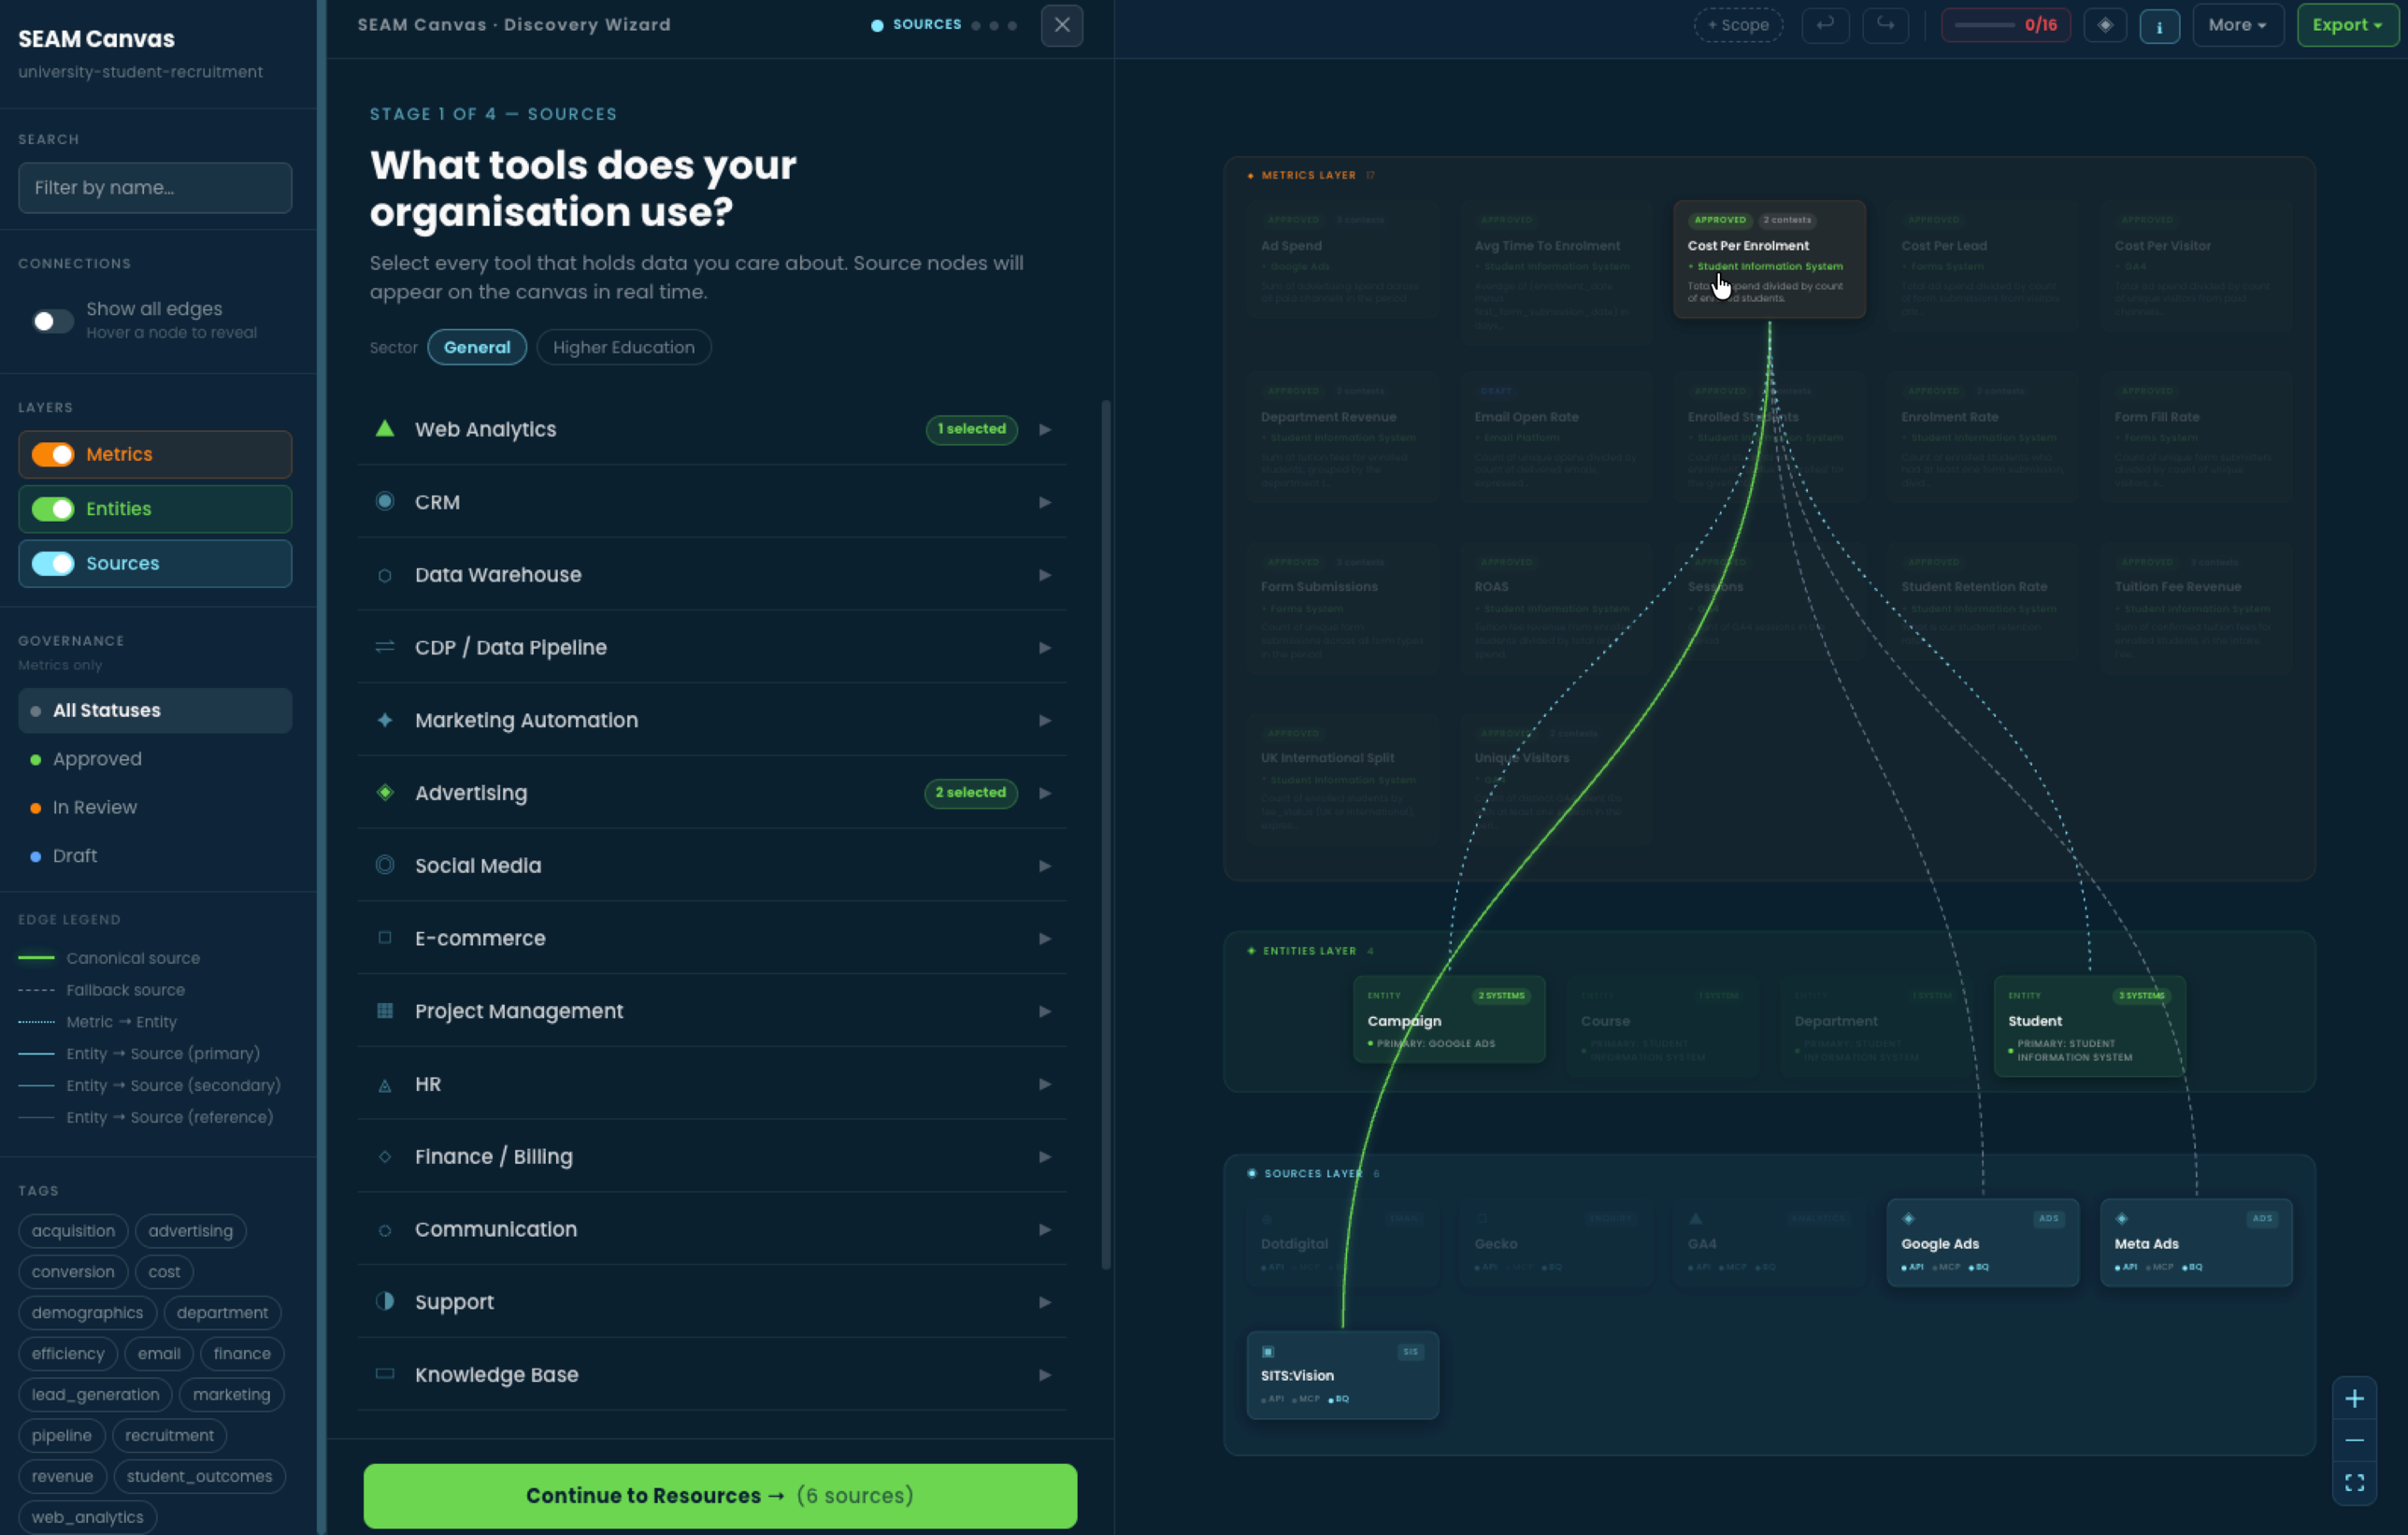This screenshot has height=1535, width=2408.
Task: Open canvas info via the i icon
Action: click(2160, 25)
